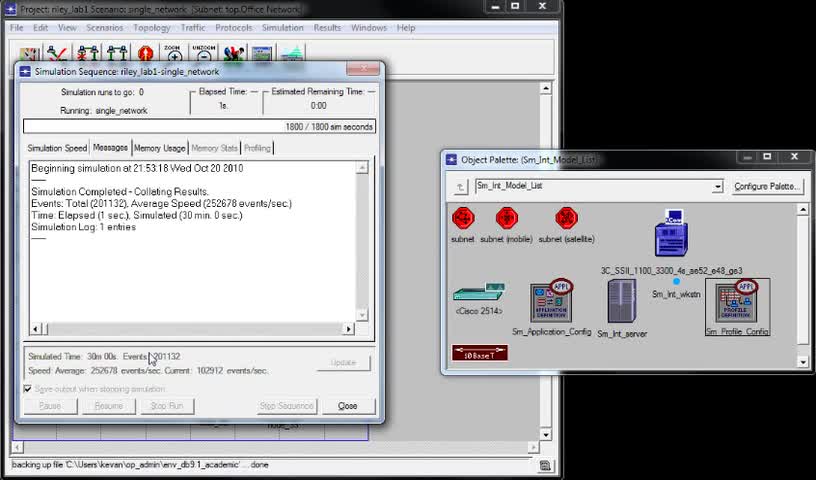Click the Unzoom (-) toolbar icon

click(203, 53)
